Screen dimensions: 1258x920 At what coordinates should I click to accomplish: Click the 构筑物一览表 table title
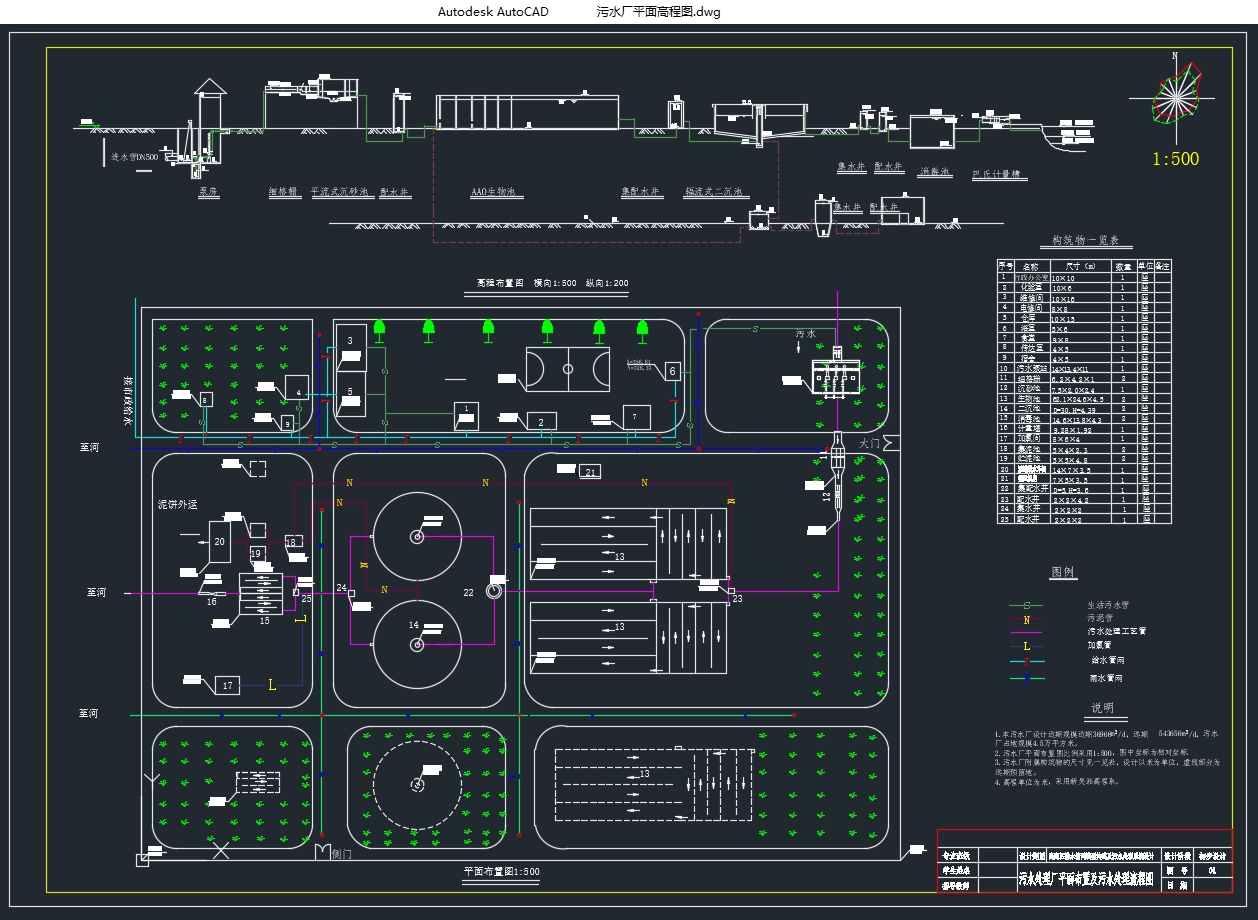1084,241
